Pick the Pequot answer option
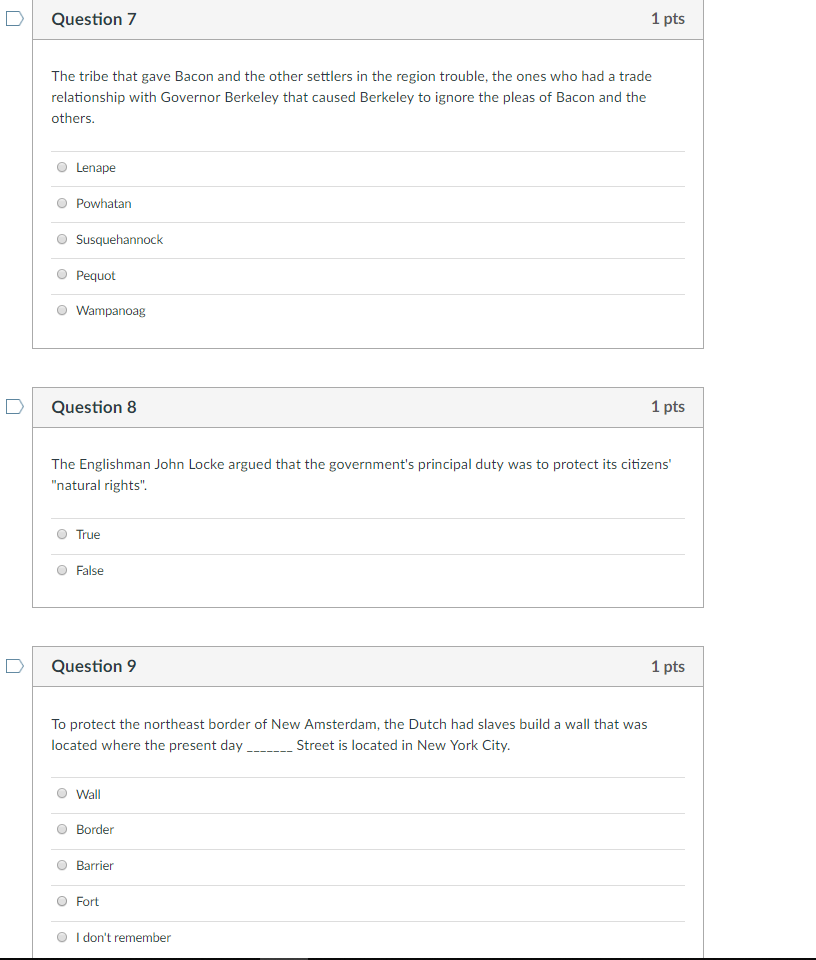 coord(62,274)
